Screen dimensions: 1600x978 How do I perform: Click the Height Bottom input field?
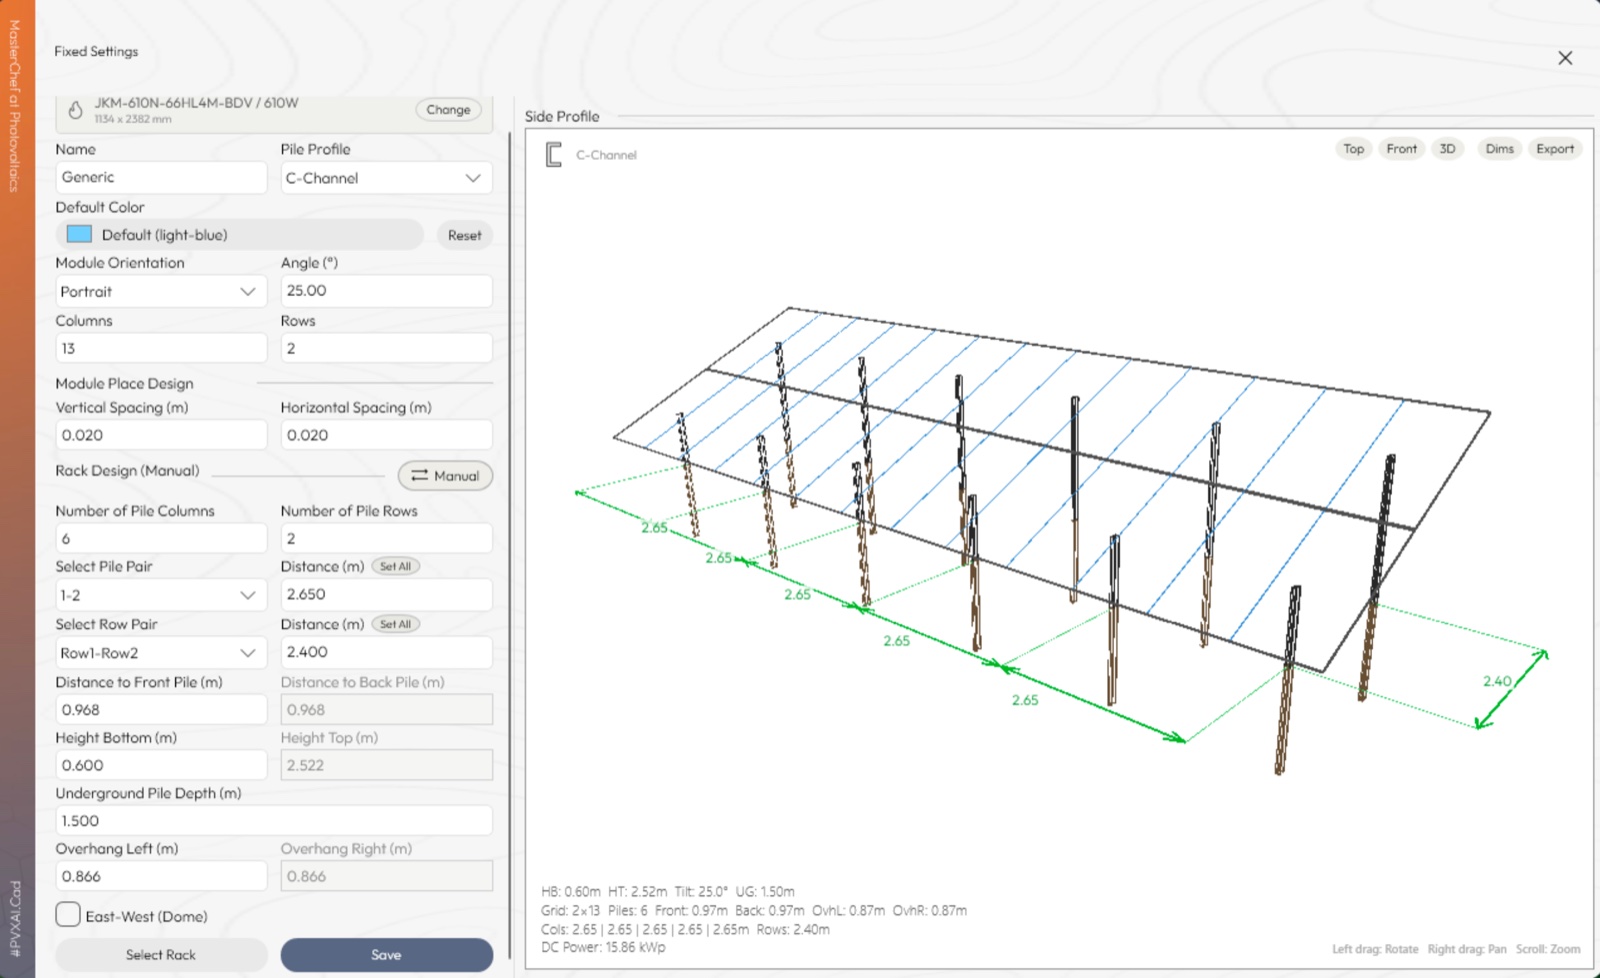click(x=161, y=765)
